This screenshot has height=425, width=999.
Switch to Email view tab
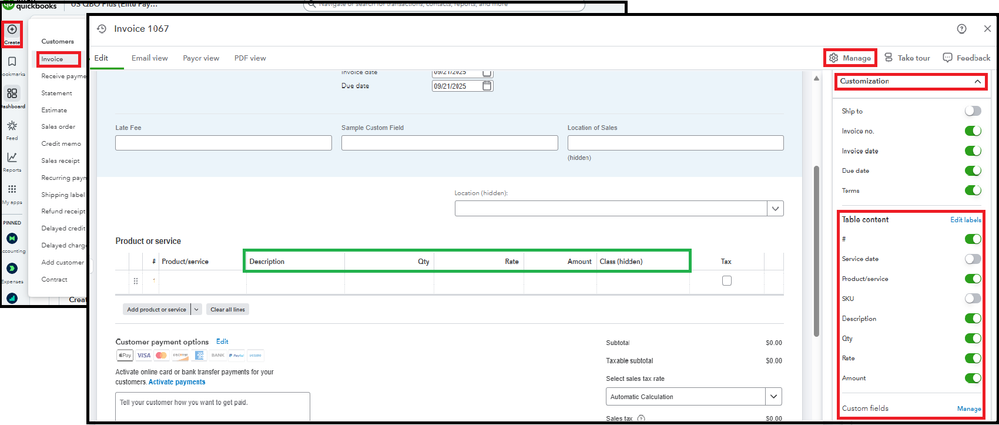tap(150, 58)
